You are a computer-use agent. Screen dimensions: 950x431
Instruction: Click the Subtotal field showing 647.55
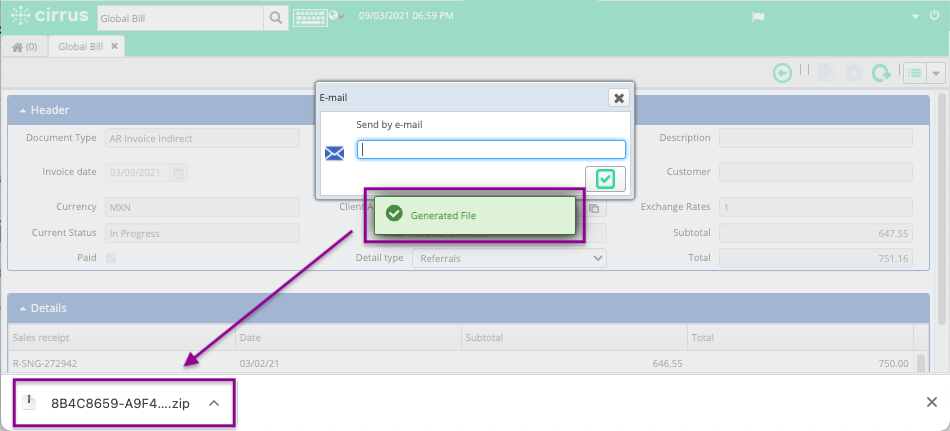point(815,233)
